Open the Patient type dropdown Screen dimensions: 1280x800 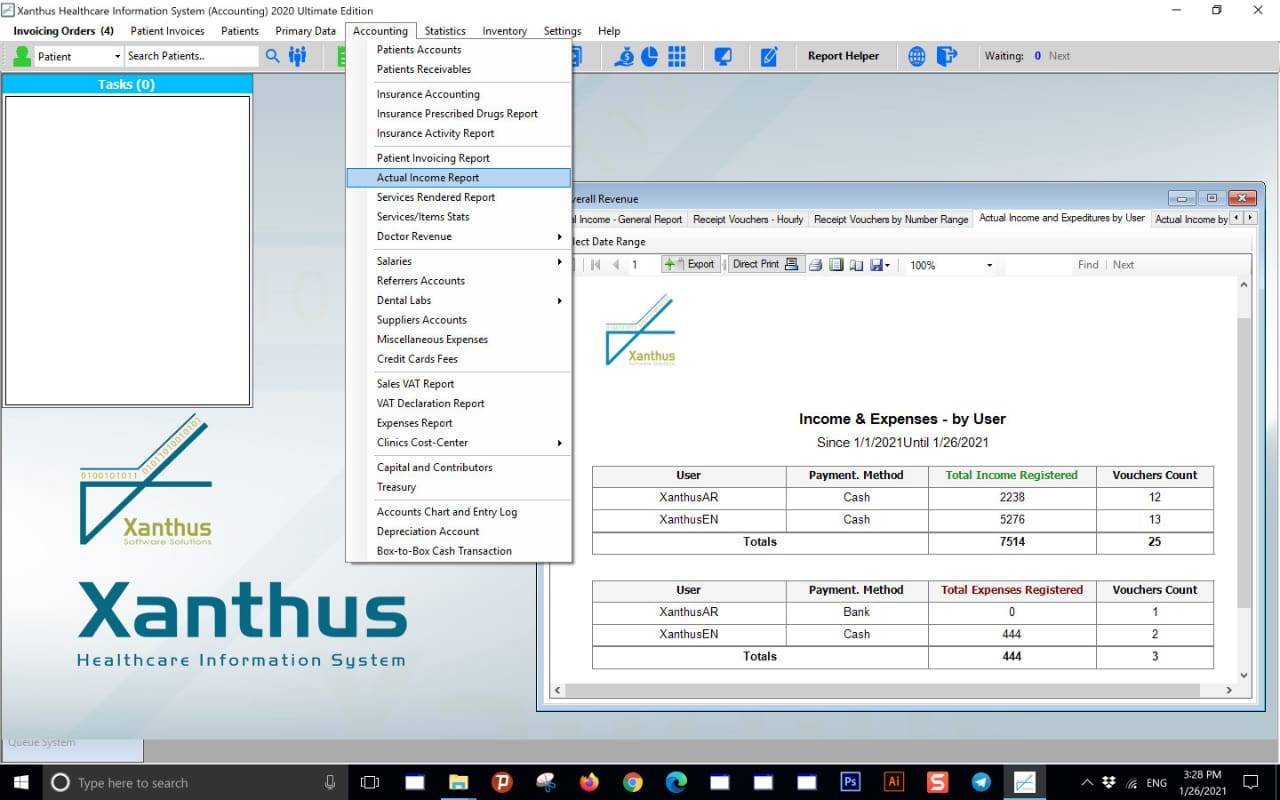(x=117, y=56)
